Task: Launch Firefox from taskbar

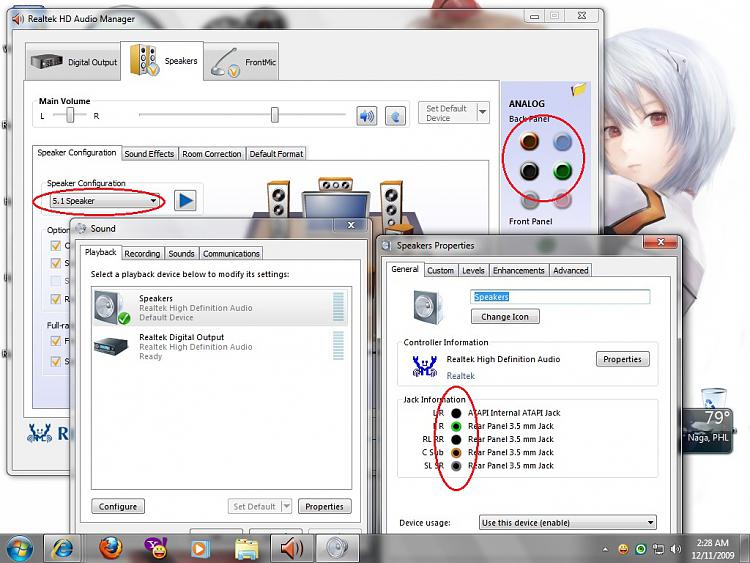Action: coord(110,549)
